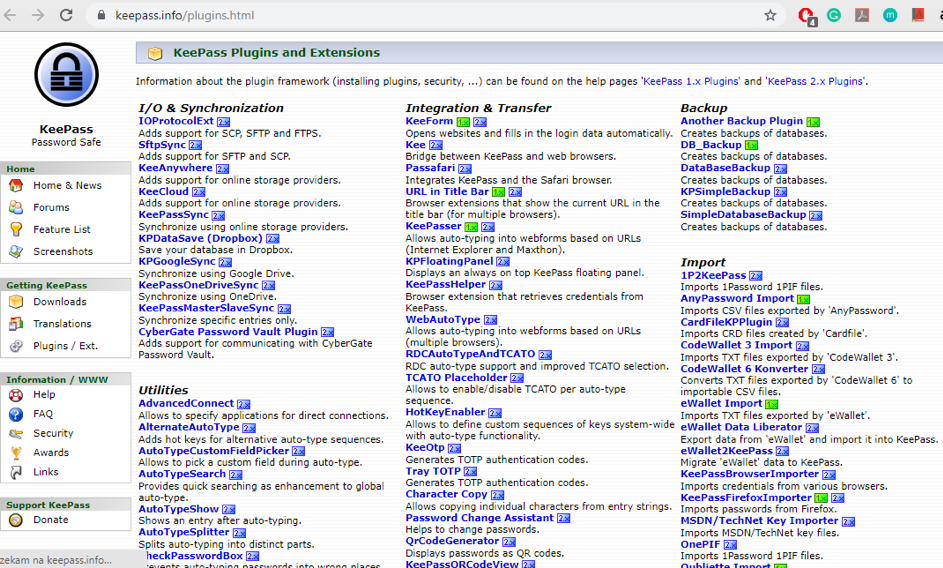Viewport: 943px width, 568px height.
Task: Go to the Downloads page
Action: point(60,301)
